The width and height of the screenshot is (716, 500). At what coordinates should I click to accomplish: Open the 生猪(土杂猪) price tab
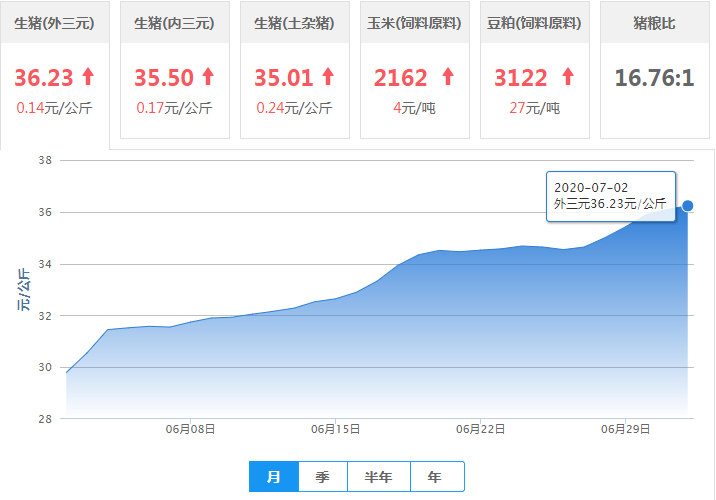[294, 22]
